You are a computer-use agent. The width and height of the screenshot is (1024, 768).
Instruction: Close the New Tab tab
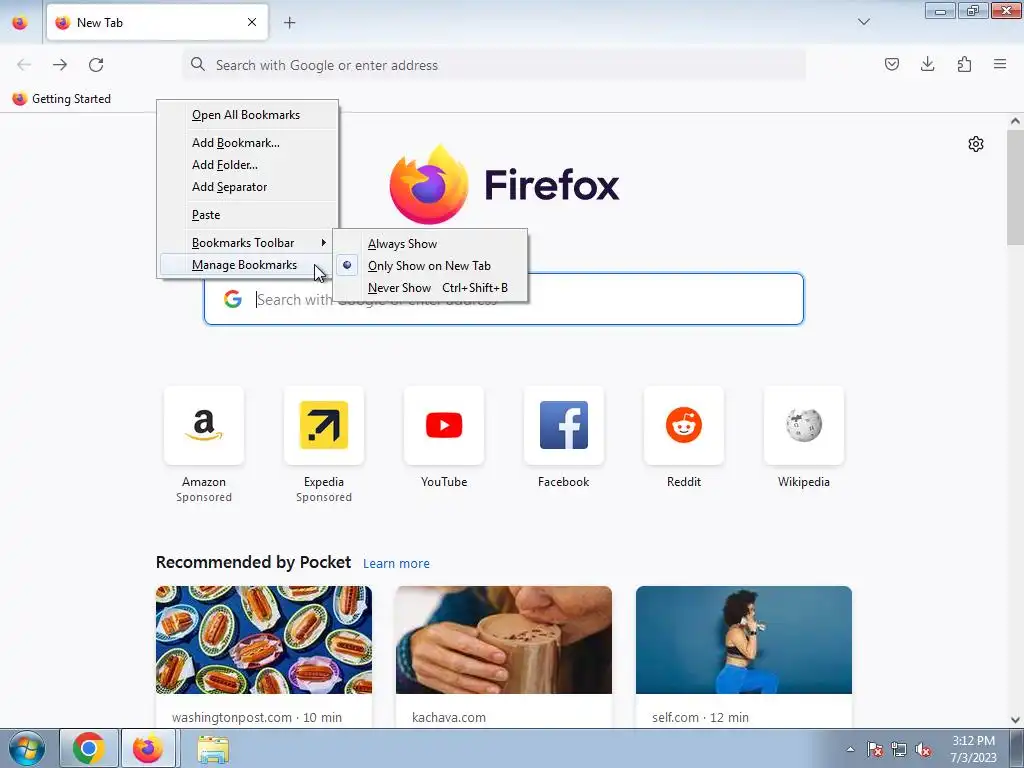252,22
